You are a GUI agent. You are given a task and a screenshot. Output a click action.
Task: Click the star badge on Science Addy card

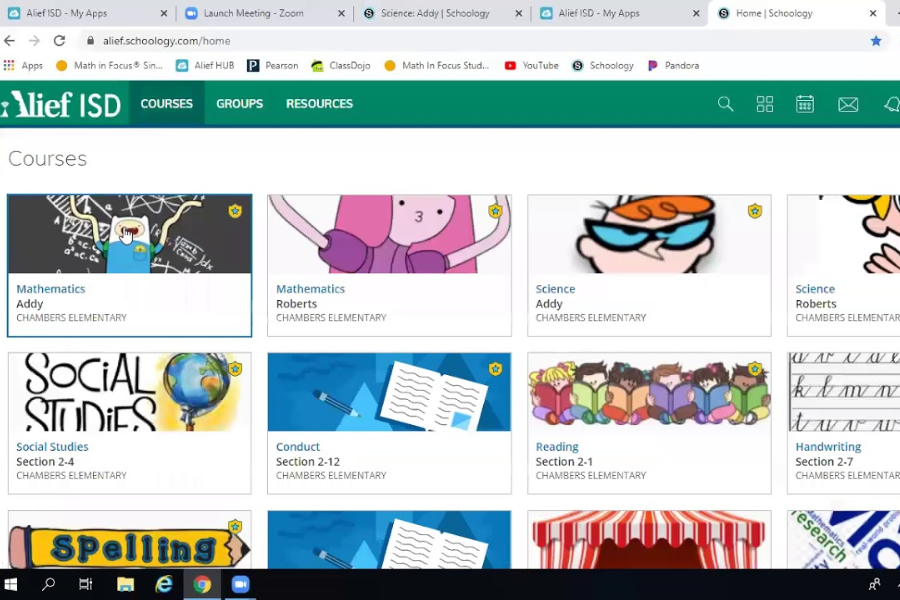pos(755,211)
